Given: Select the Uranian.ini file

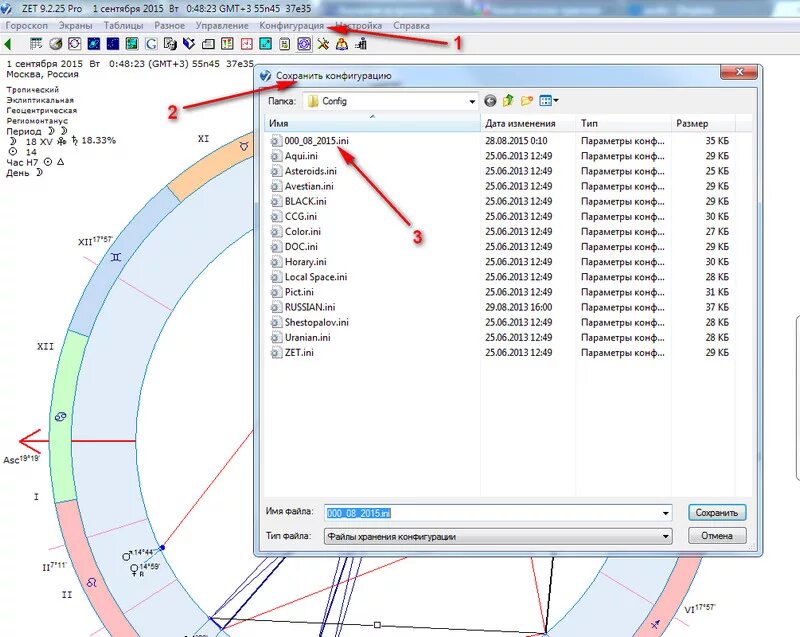Looking at the screenshot, I should click(307, 338).
